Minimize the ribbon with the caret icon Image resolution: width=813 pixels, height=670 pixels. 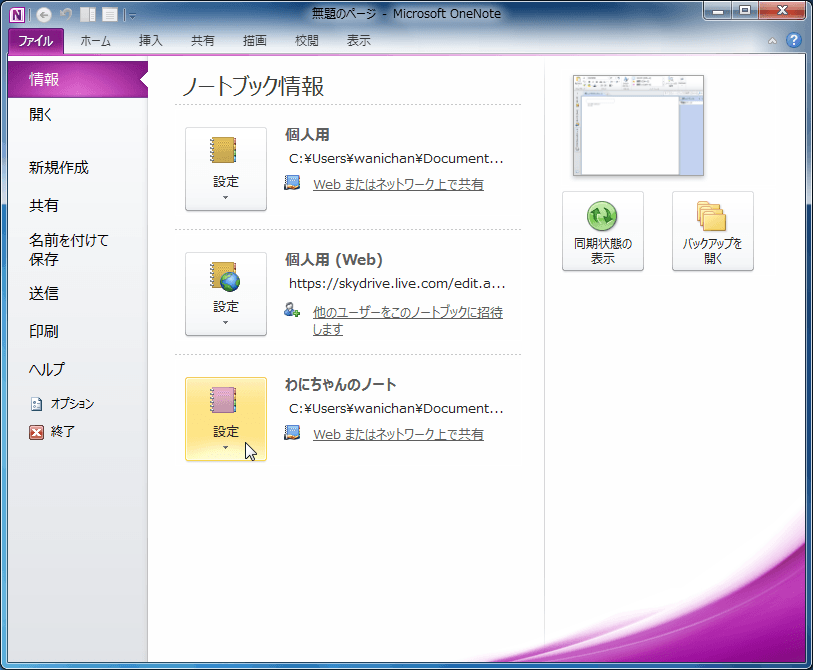pos(772,40)
